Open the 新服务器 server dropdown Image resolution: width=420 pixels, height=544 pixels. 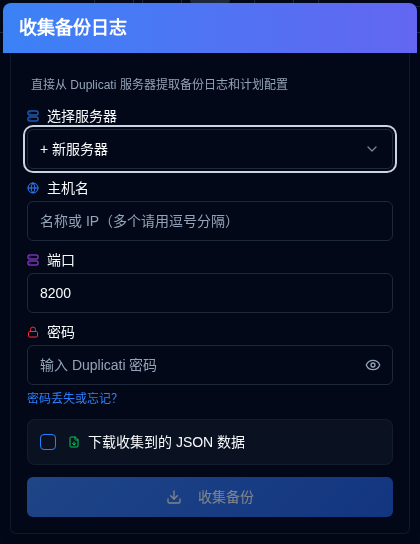point(210,149)
